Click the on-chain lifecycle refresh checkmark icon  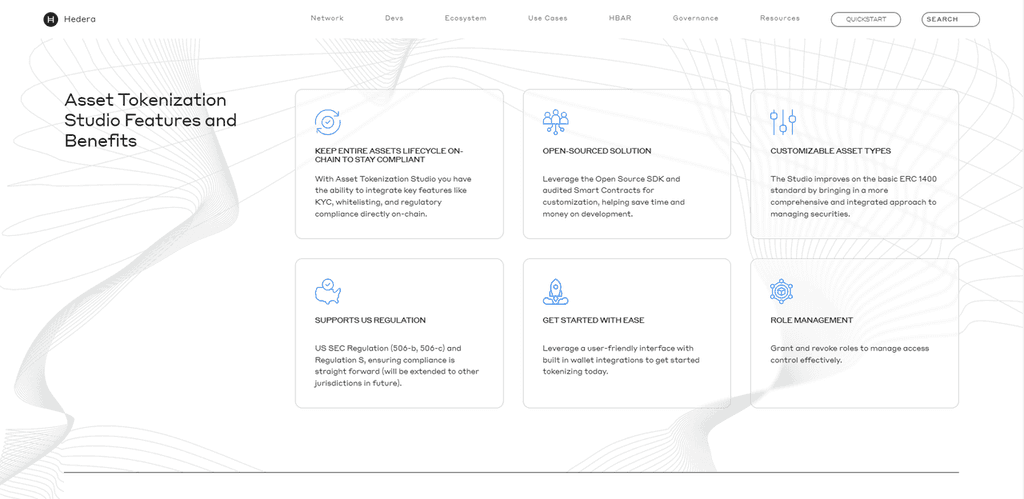pos(328,121)
